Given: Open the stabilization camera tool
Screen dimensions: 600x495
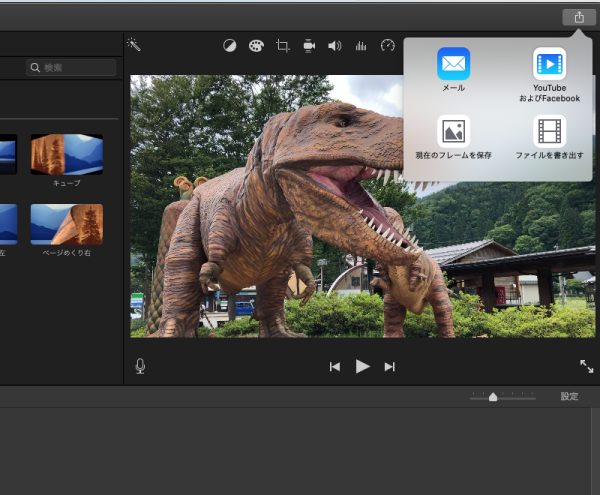Looking at the screenshot, I should point(309,46).
